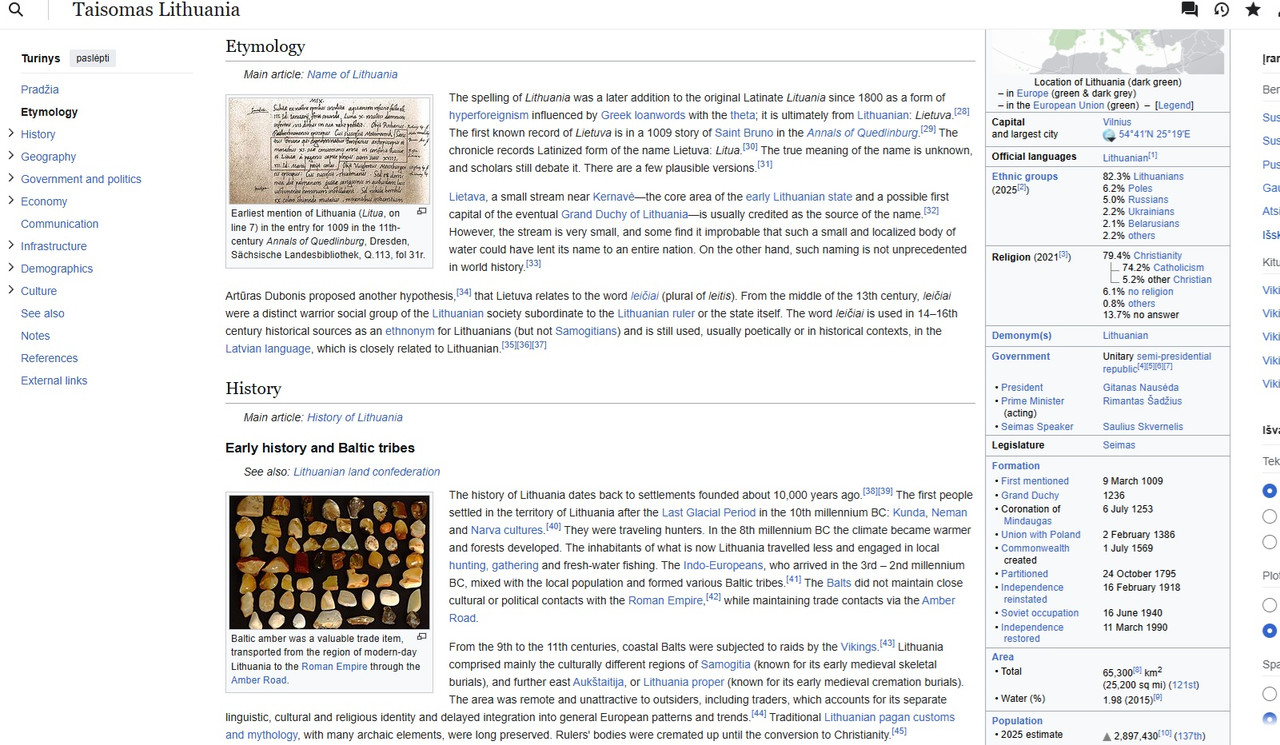Open the Lithuania location map thumbnail
Viewport: 1280px width, 745px height.
(1107, 52)
